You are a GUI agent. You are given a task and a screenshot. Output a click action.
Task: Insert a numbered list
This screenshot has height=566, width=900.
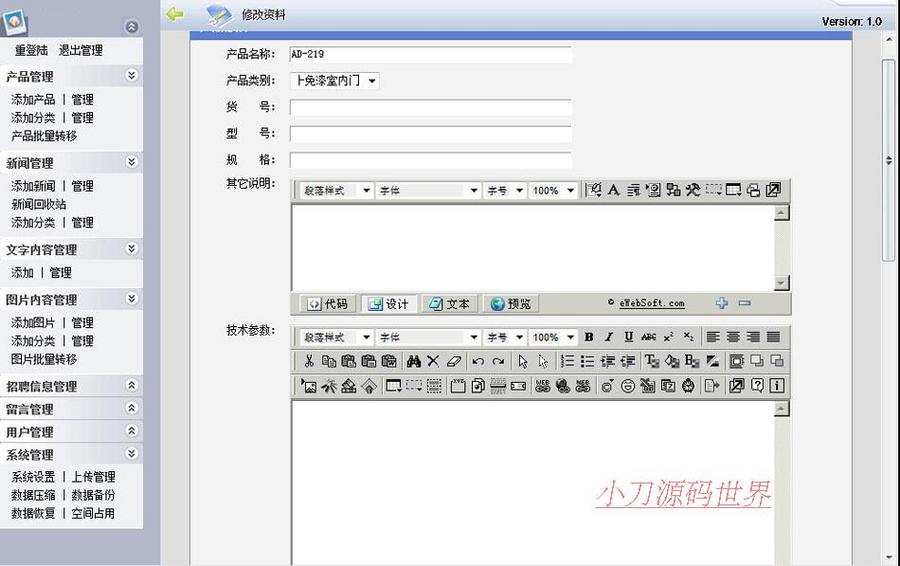pos(567,361)
